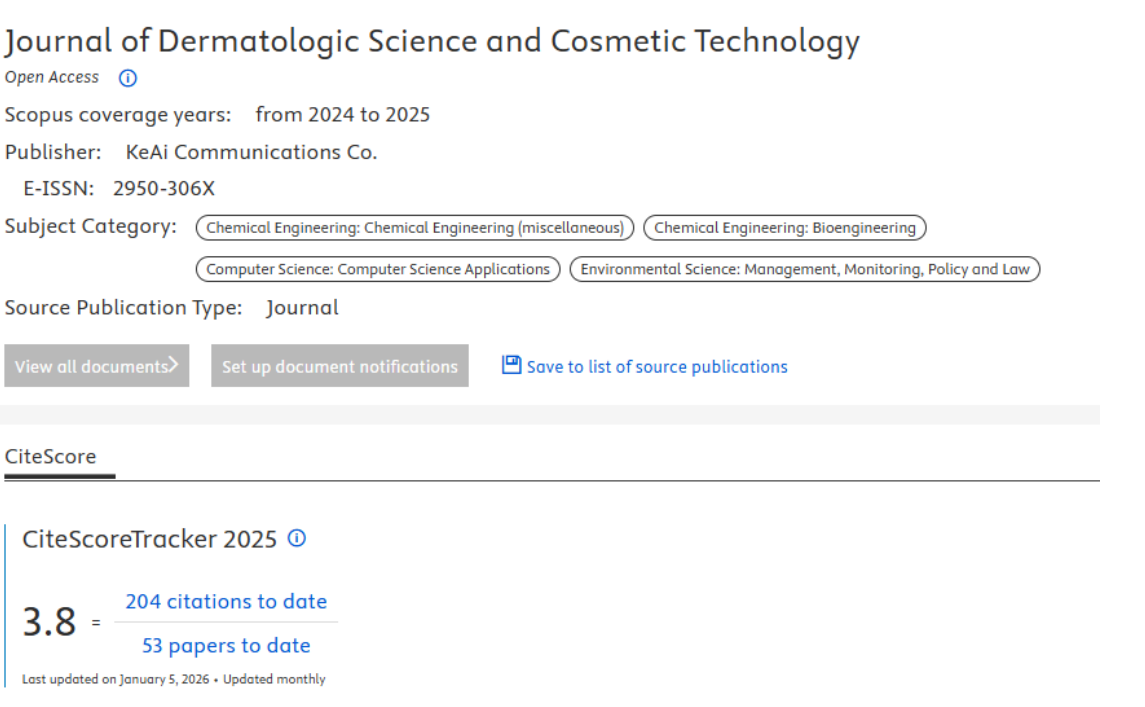Click the CiteScore value 3.8
This screenshot has height=707, width=1145.
click(49, 623)
